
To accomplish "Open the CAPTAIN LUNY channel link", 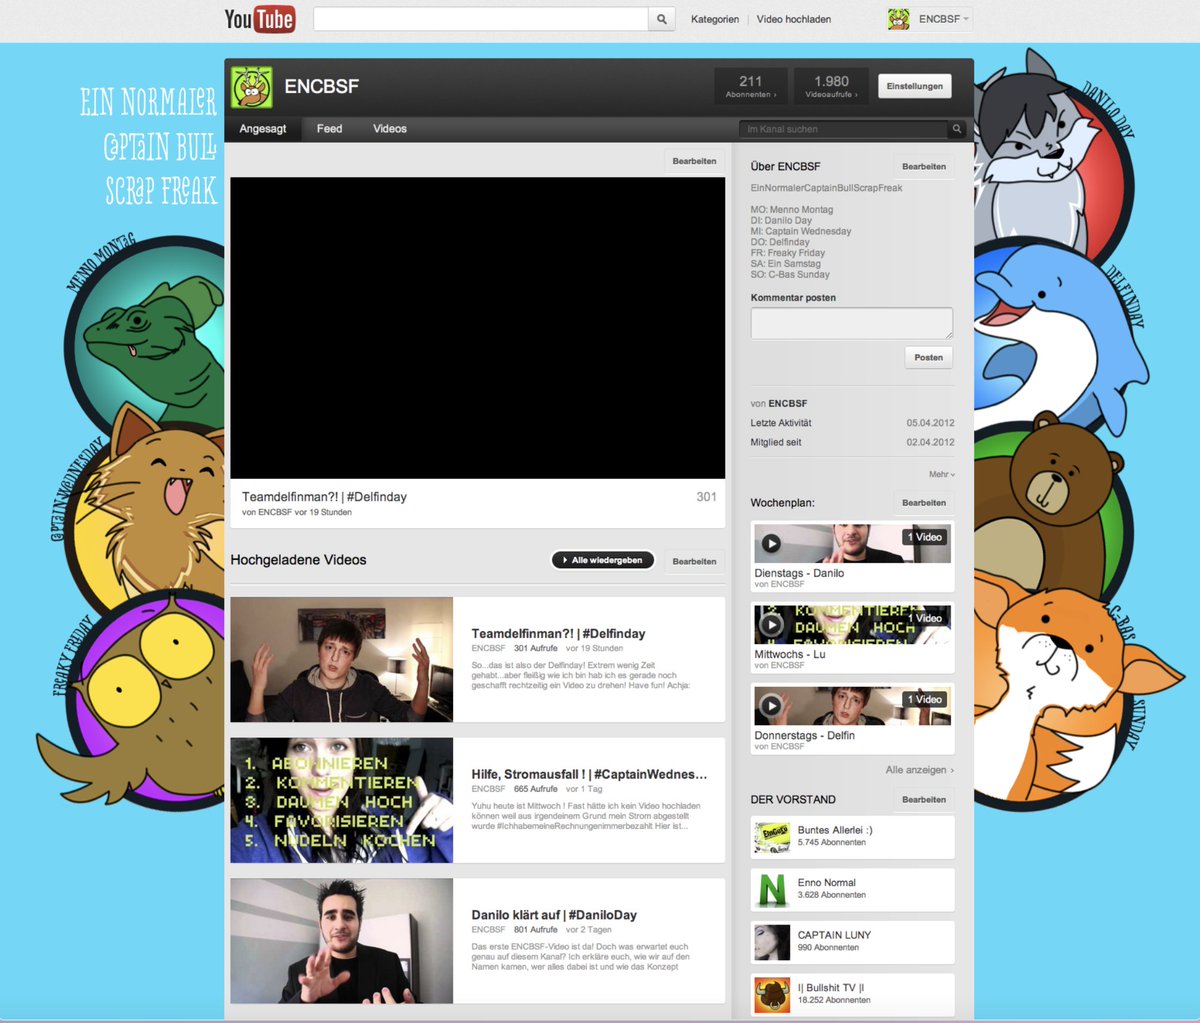I will pos(834,935).
